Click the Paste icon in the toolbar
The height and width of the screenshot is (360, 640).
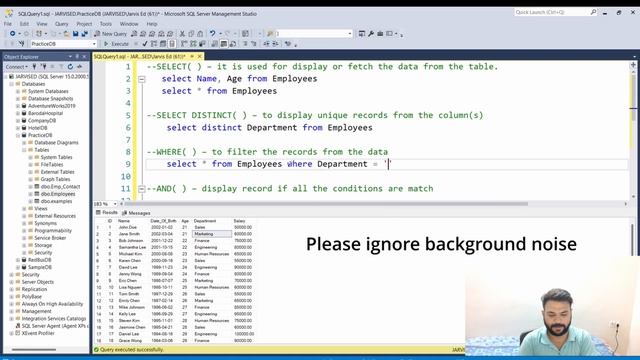[200, 34]
